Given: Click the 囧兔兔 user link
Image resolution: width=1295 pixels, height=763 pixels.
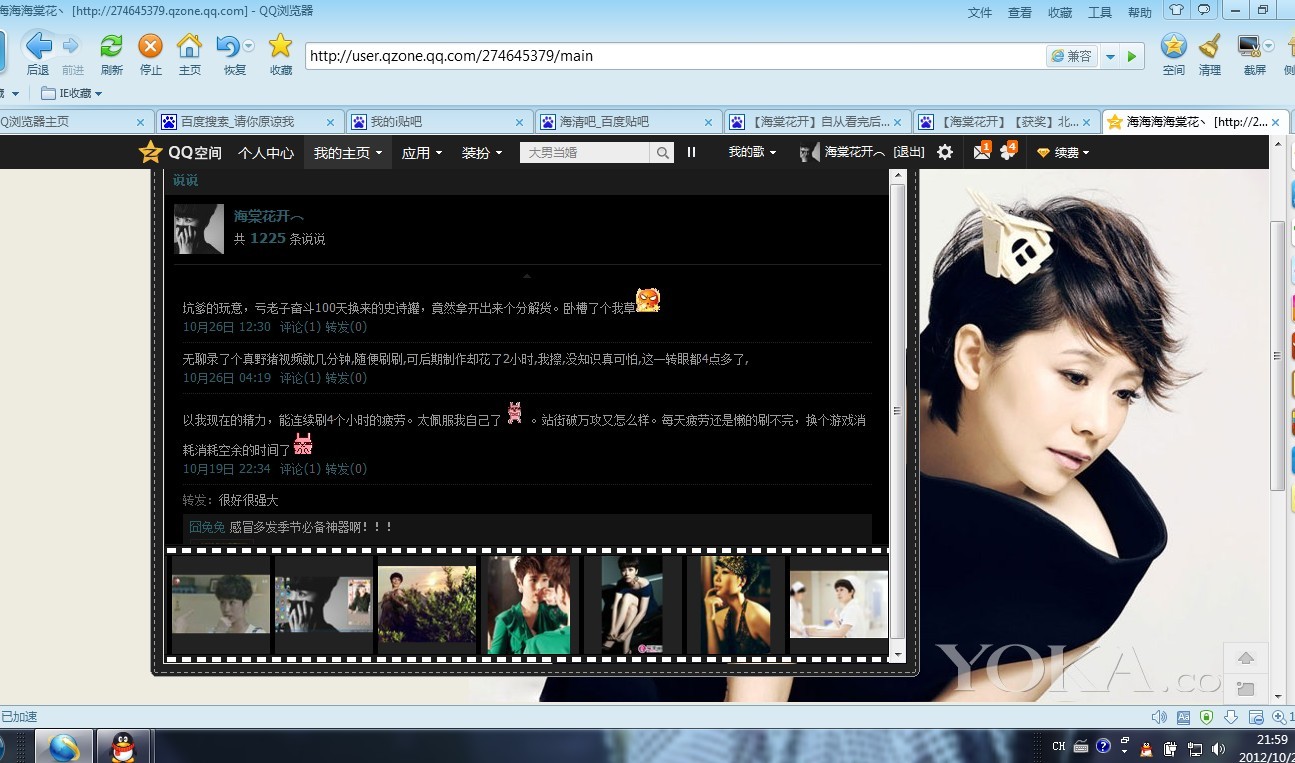Looking at the screenshot, I should tap(207, 527).
